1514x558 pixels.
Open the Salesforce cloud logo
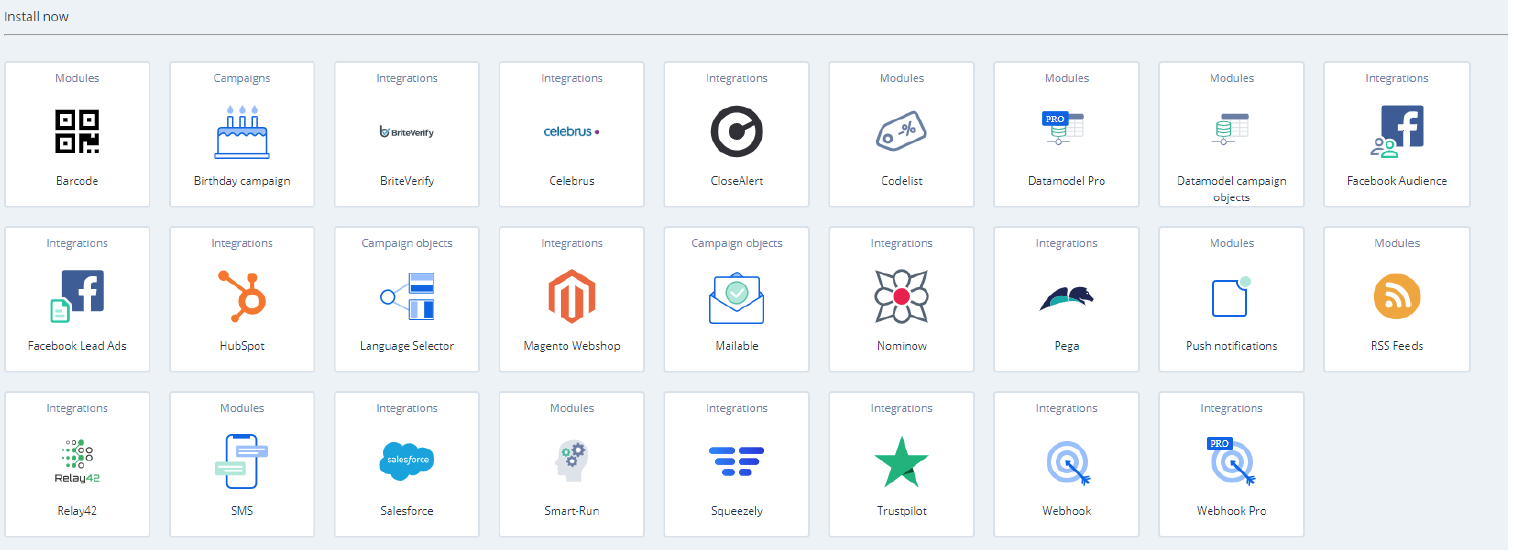[407, 461]
